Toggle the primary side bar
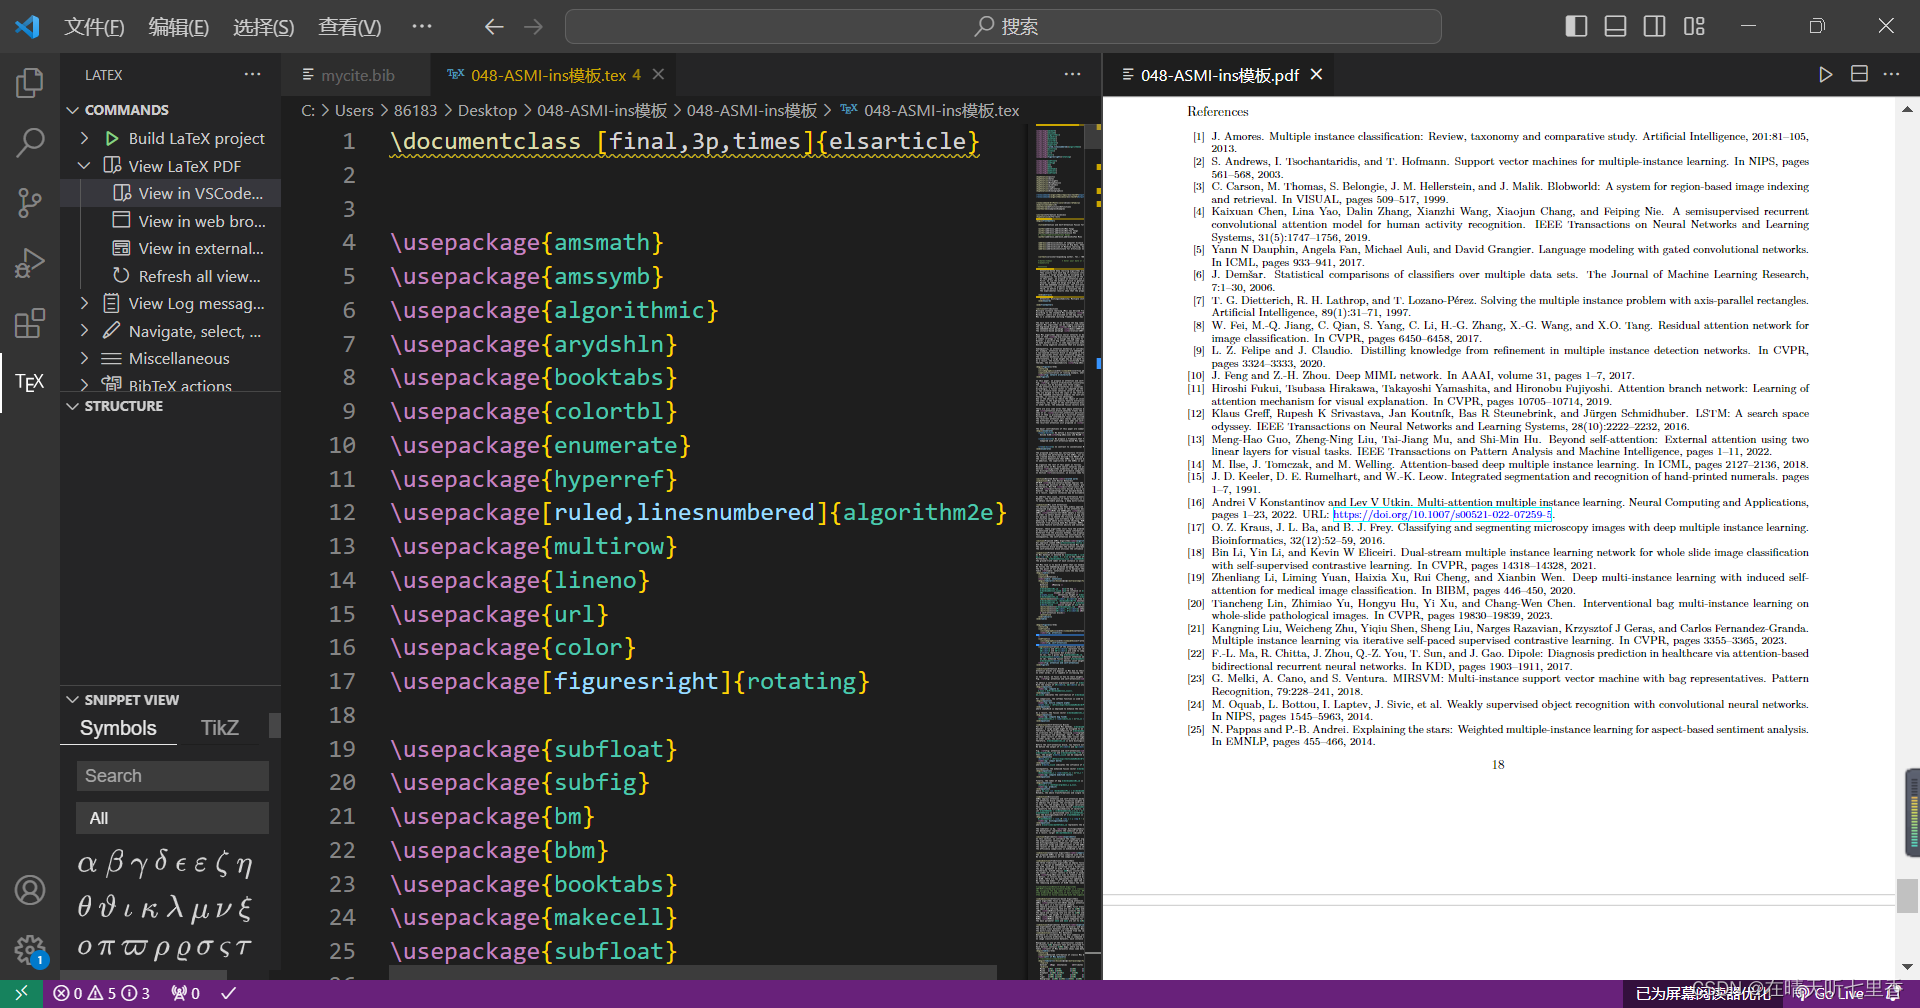1920x1008 pixels. click(1576, 26)
